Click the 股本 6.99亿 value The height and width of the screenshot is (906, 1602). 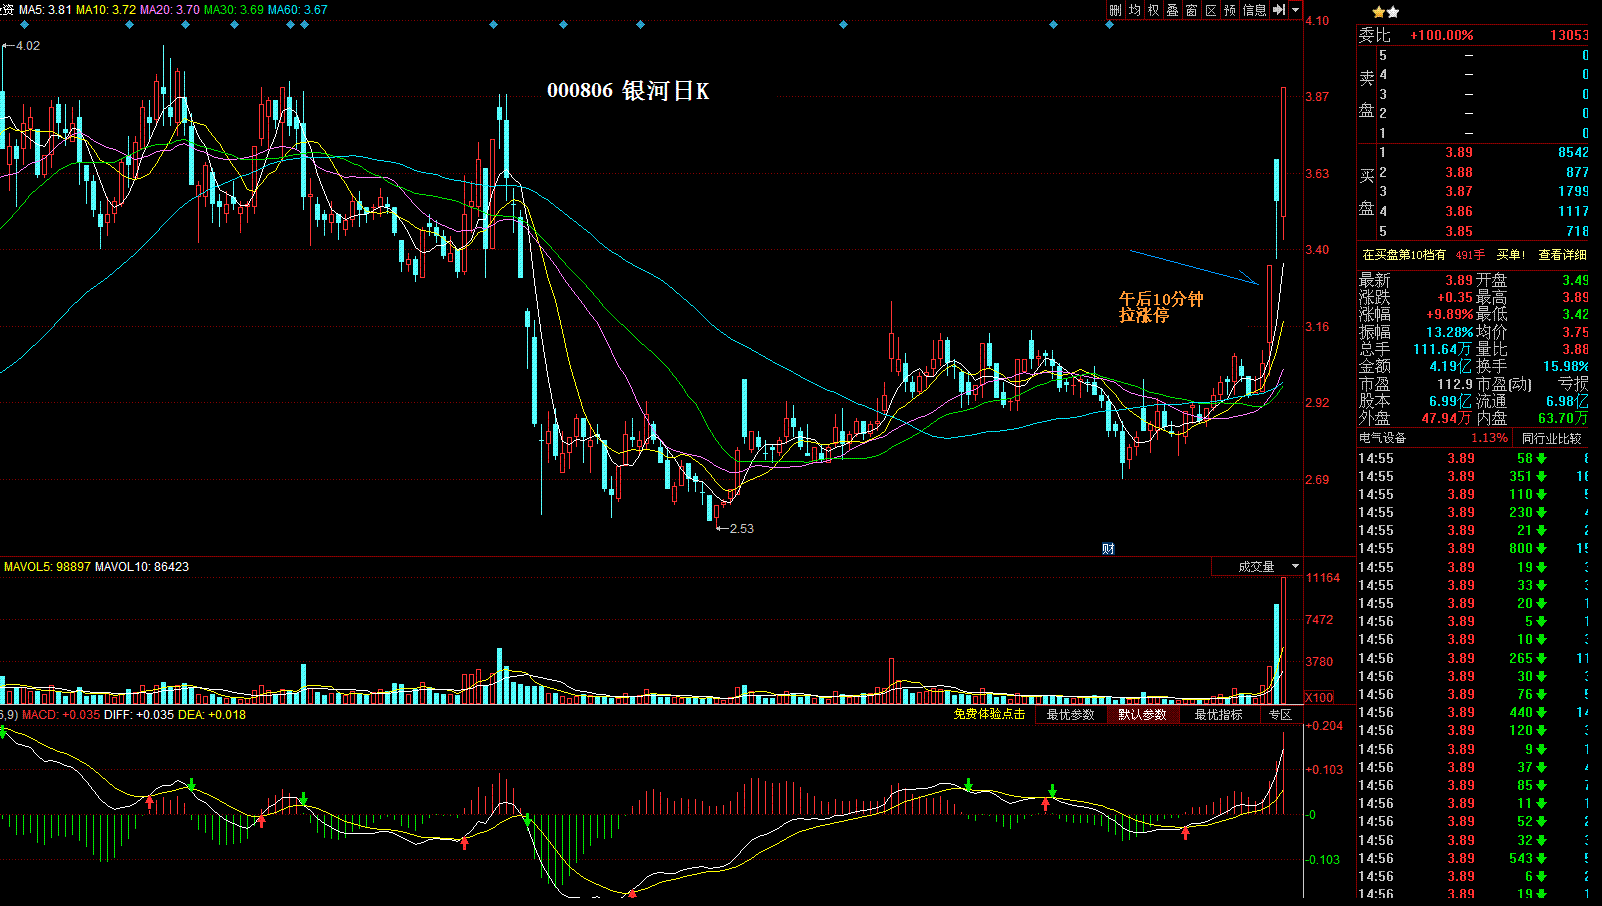click(1450, 401)
